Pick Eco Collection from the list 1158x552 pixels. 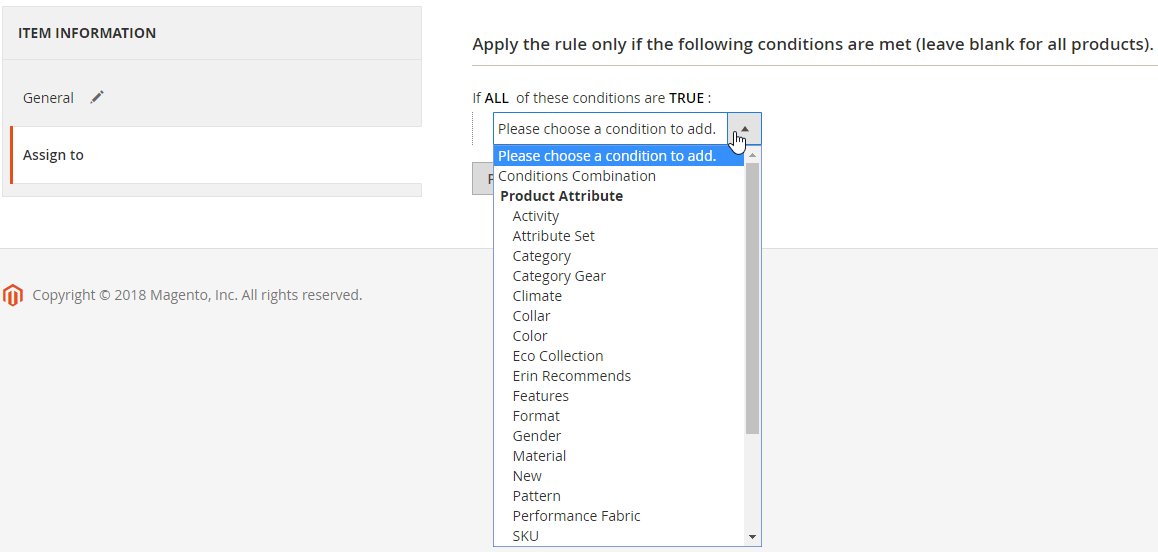(558, 356)
